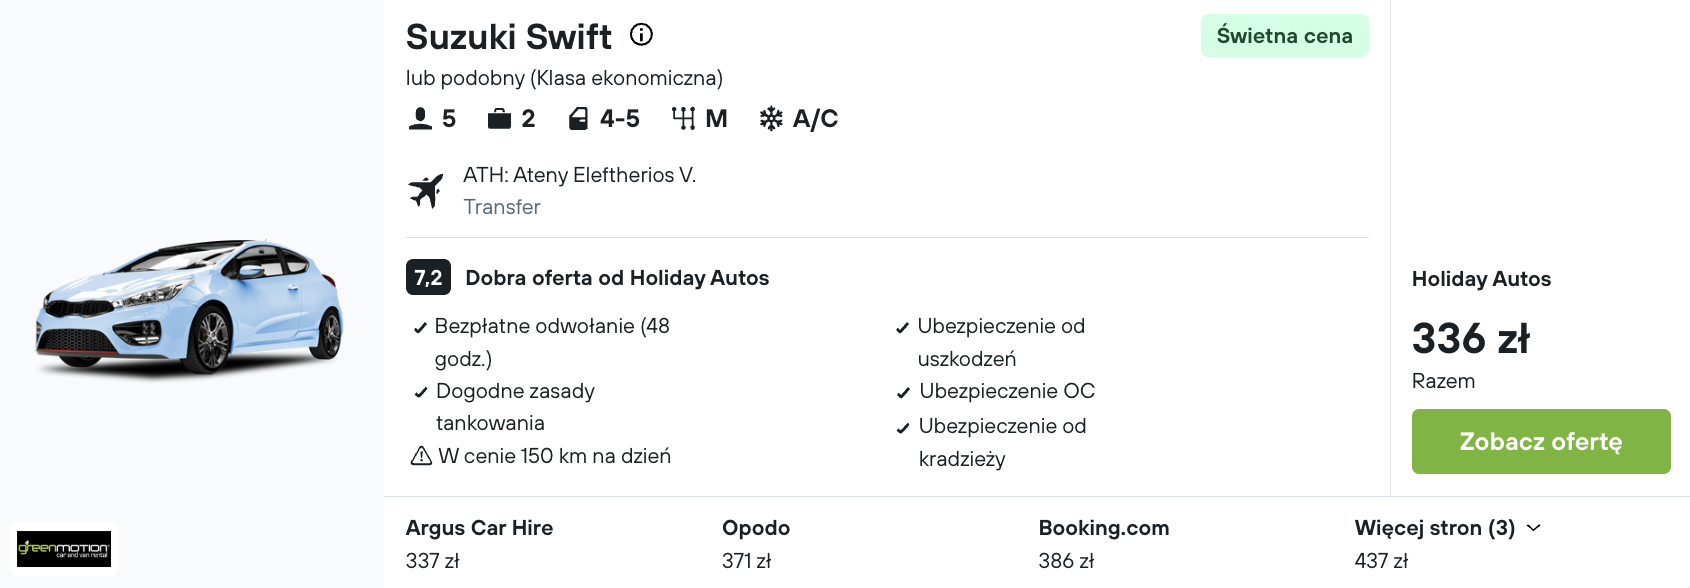Image resolution: width=1690 pixels, height=588 pixels.
Task: Select the Opodo 371 zł offer
Action: (x=756, y=544)
